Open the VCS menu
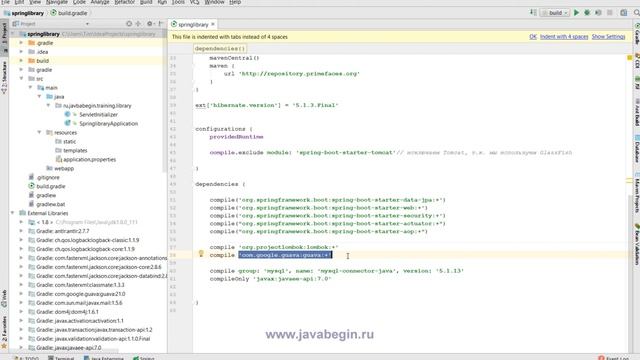 tap(194, 2)
